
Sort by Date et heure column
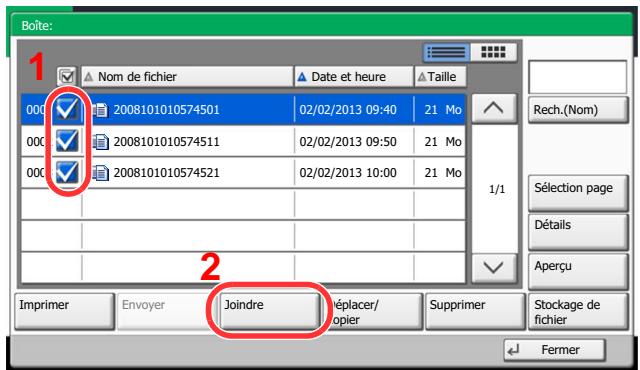point(353,77)
